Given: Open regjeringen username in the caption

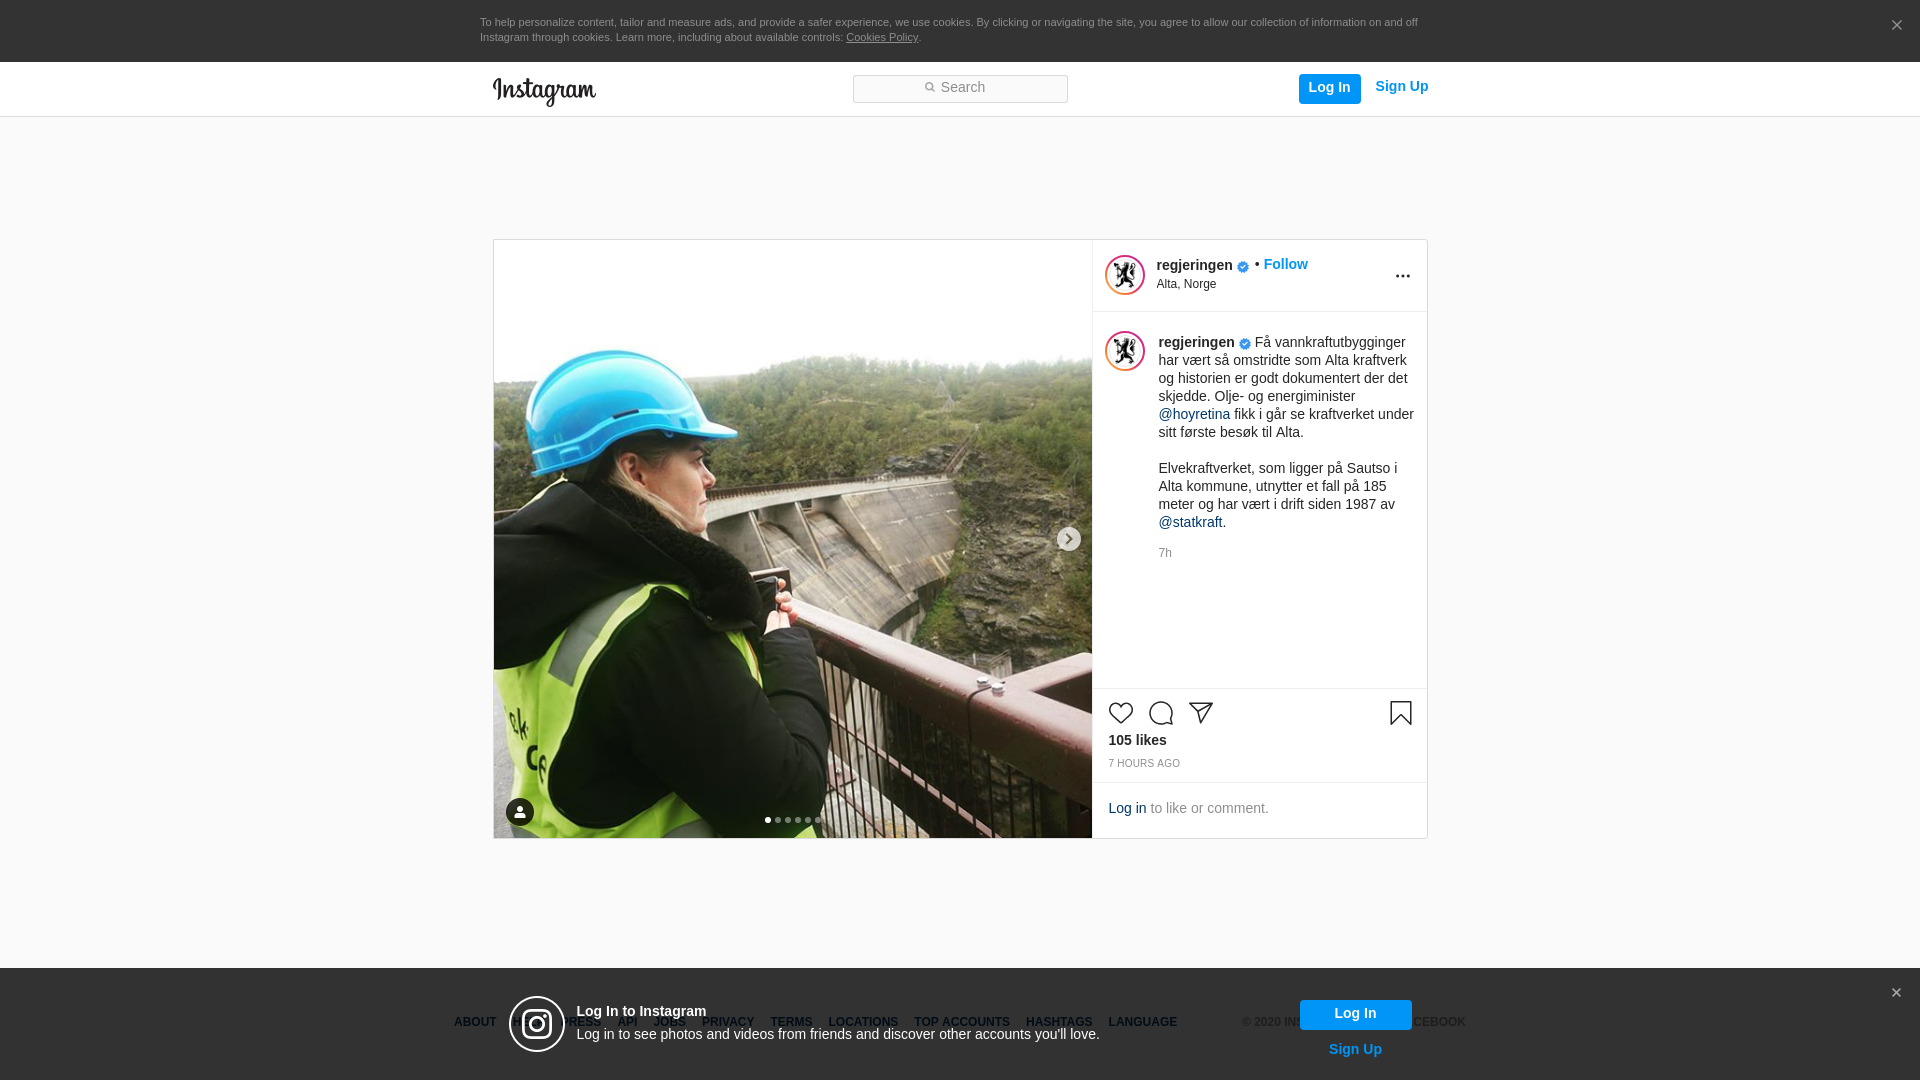Looking at the screenshot, I should click(x=1197, y=342).
